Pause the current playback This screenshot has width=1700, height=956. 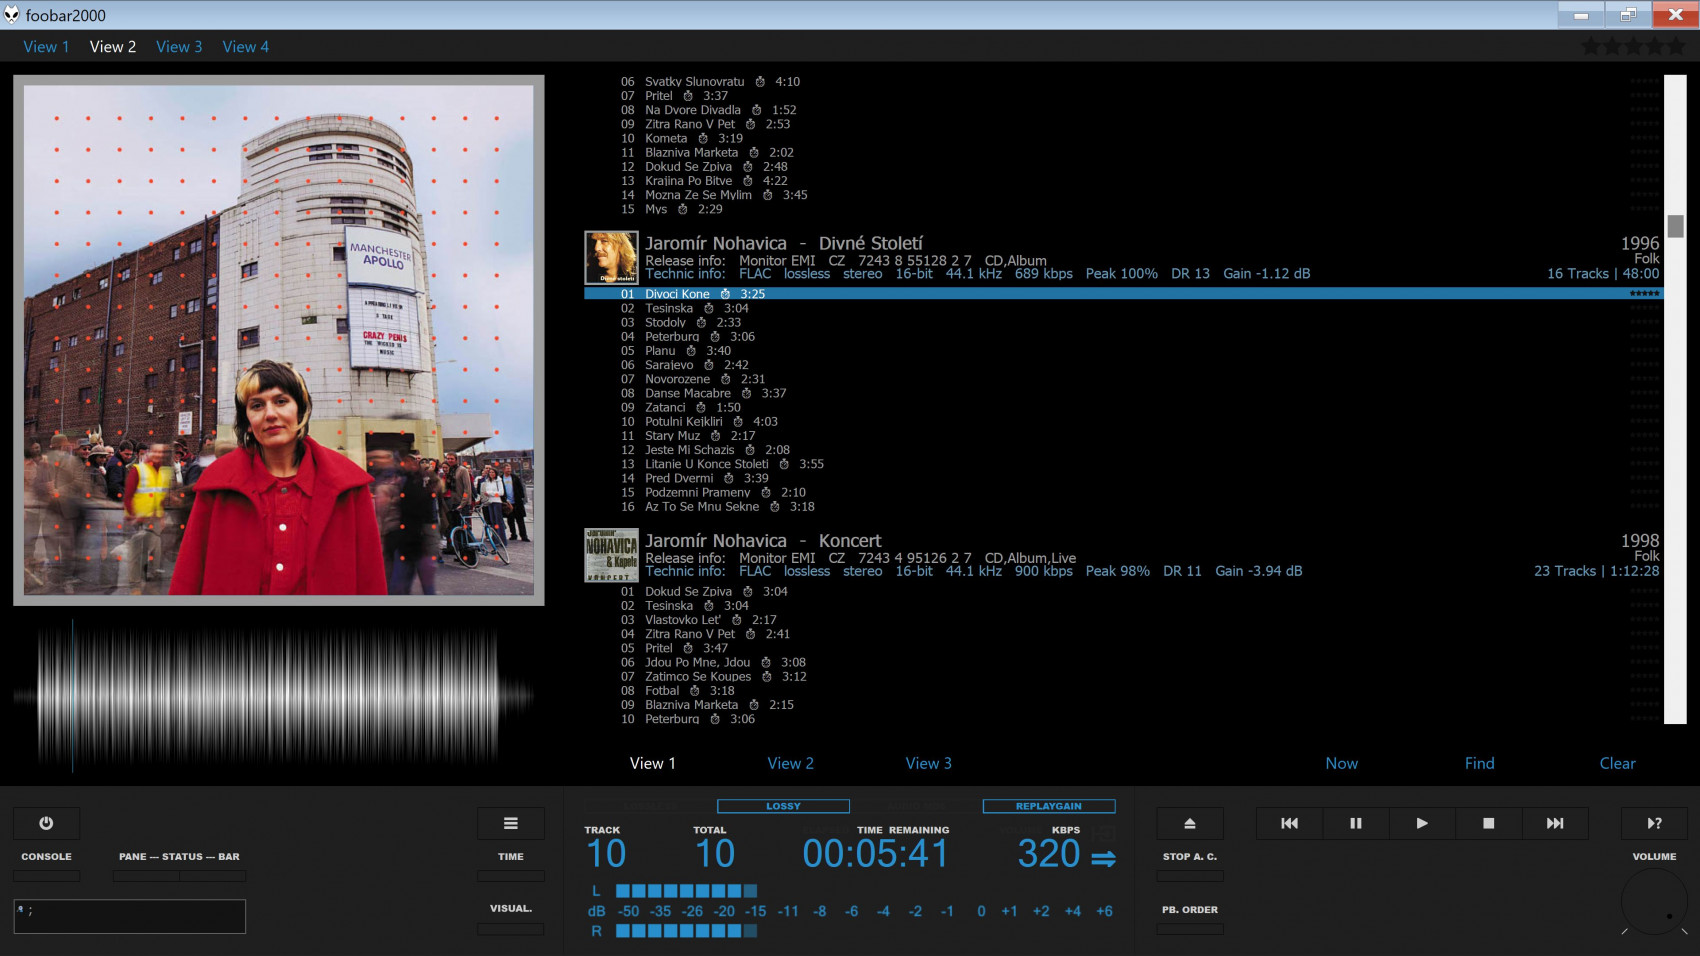point(1355,823)
